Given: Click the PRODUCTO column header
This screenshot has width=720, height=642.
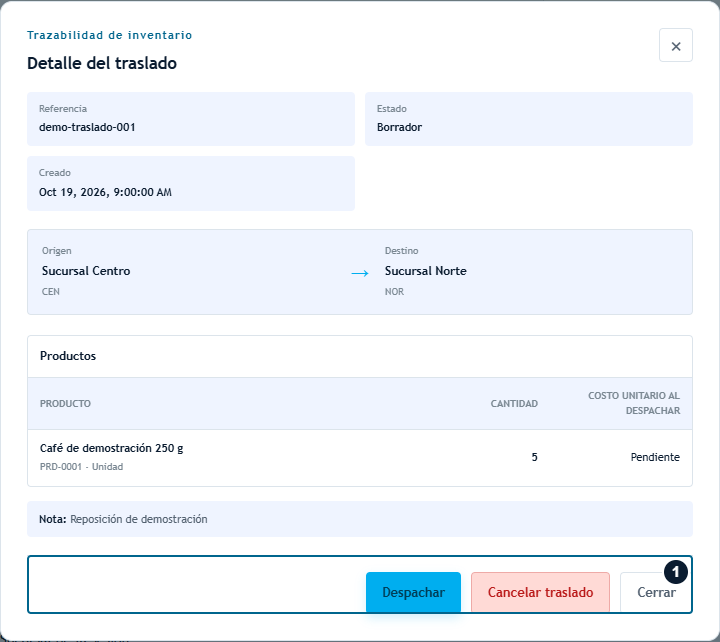Looking at the screenshot, I should tap(65, 404).
